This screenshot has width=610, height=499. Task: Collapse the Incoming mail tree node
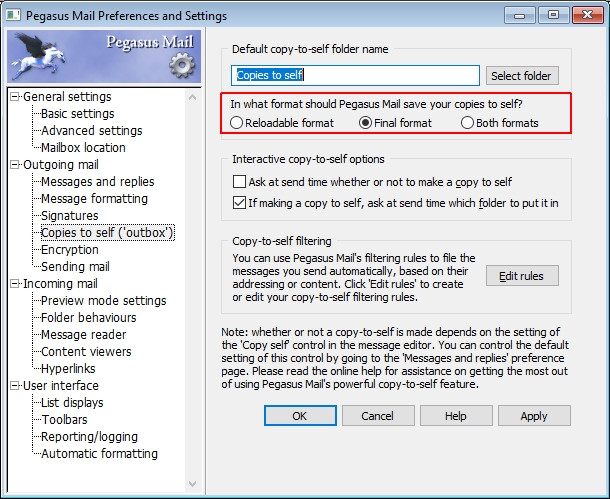(15, 284)
